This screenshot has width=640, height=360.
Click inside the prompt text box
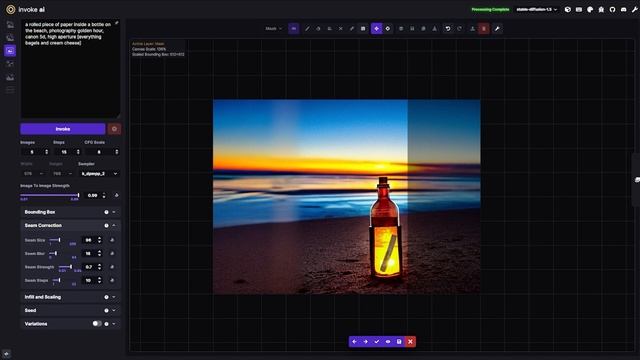70,69
